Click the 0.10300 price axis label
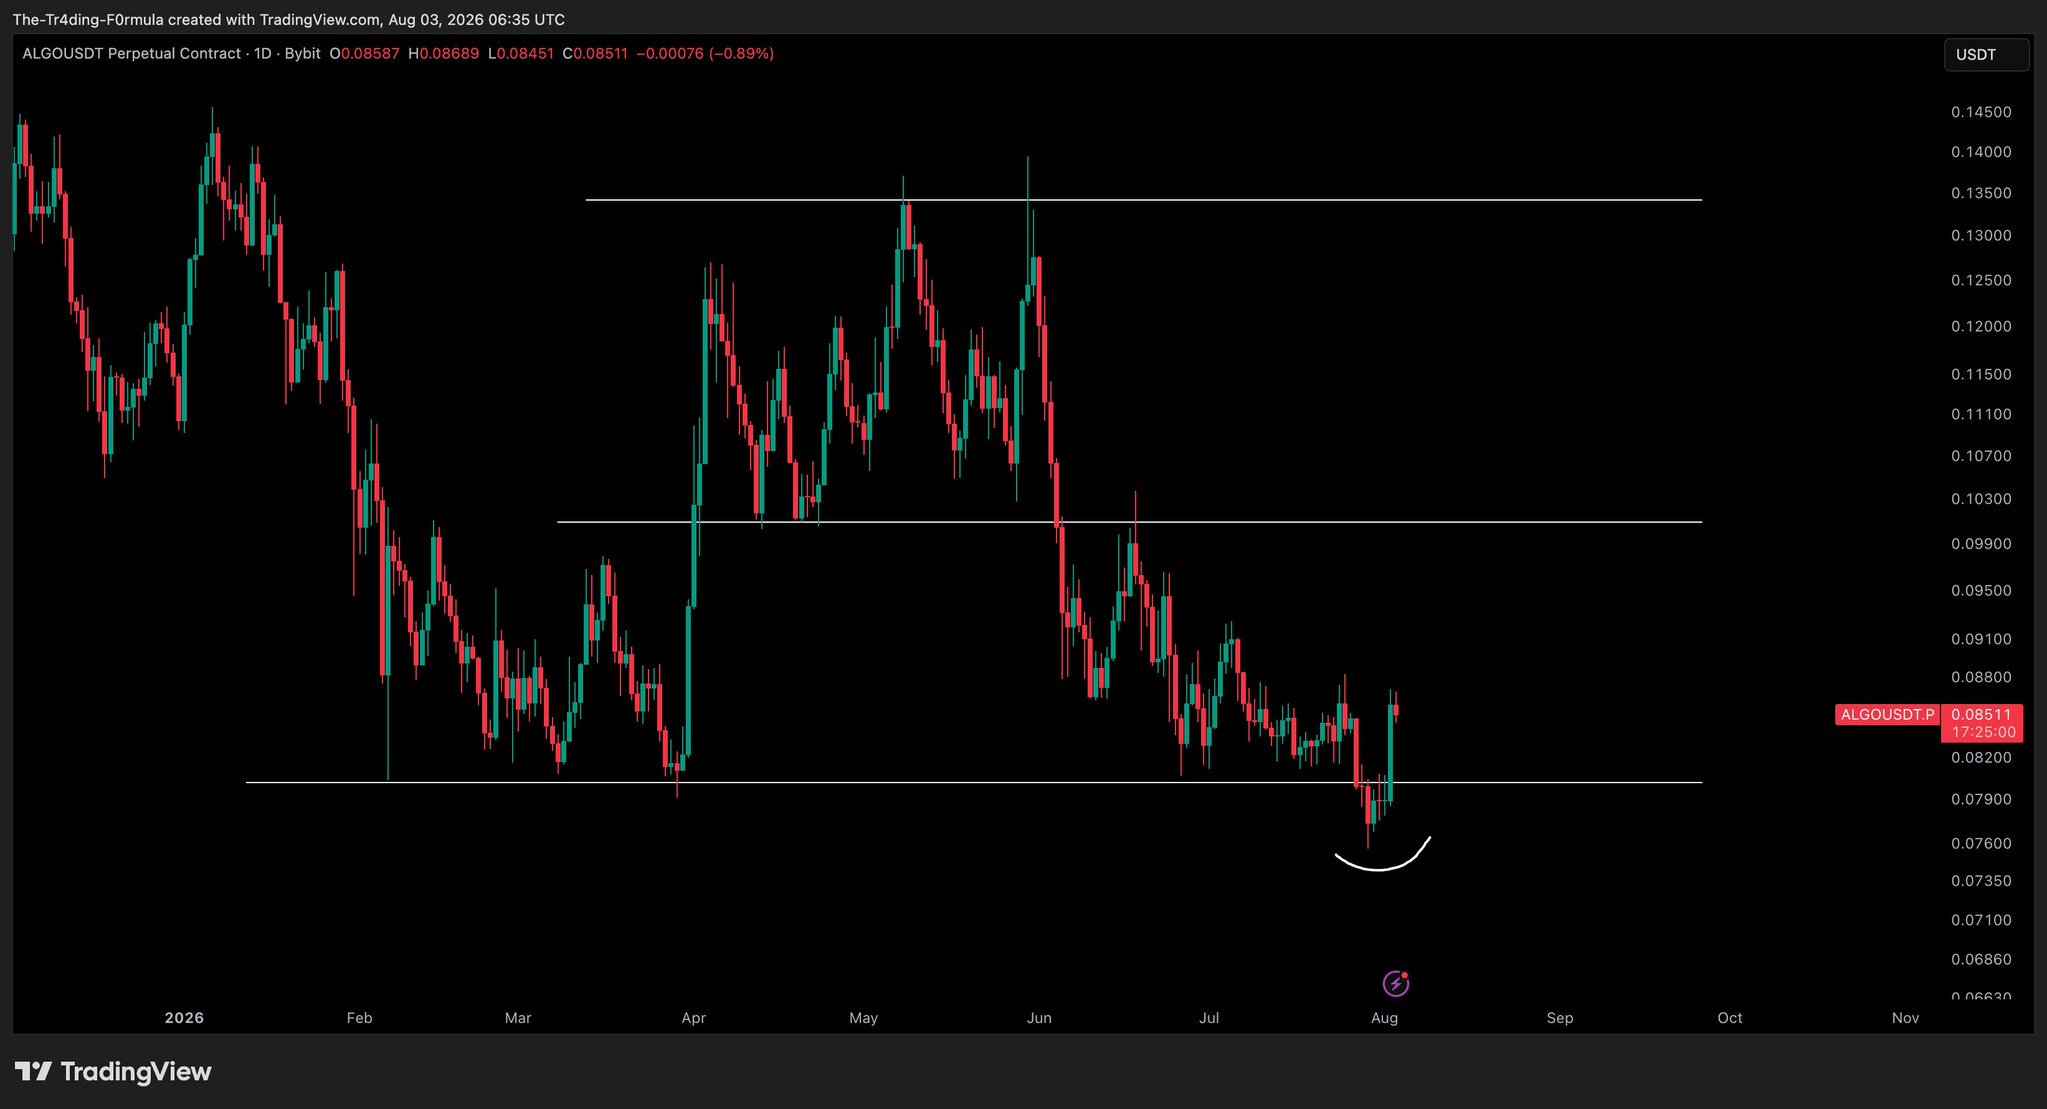Screen dimensions: 2047x1109 [x=1981, y=499]
